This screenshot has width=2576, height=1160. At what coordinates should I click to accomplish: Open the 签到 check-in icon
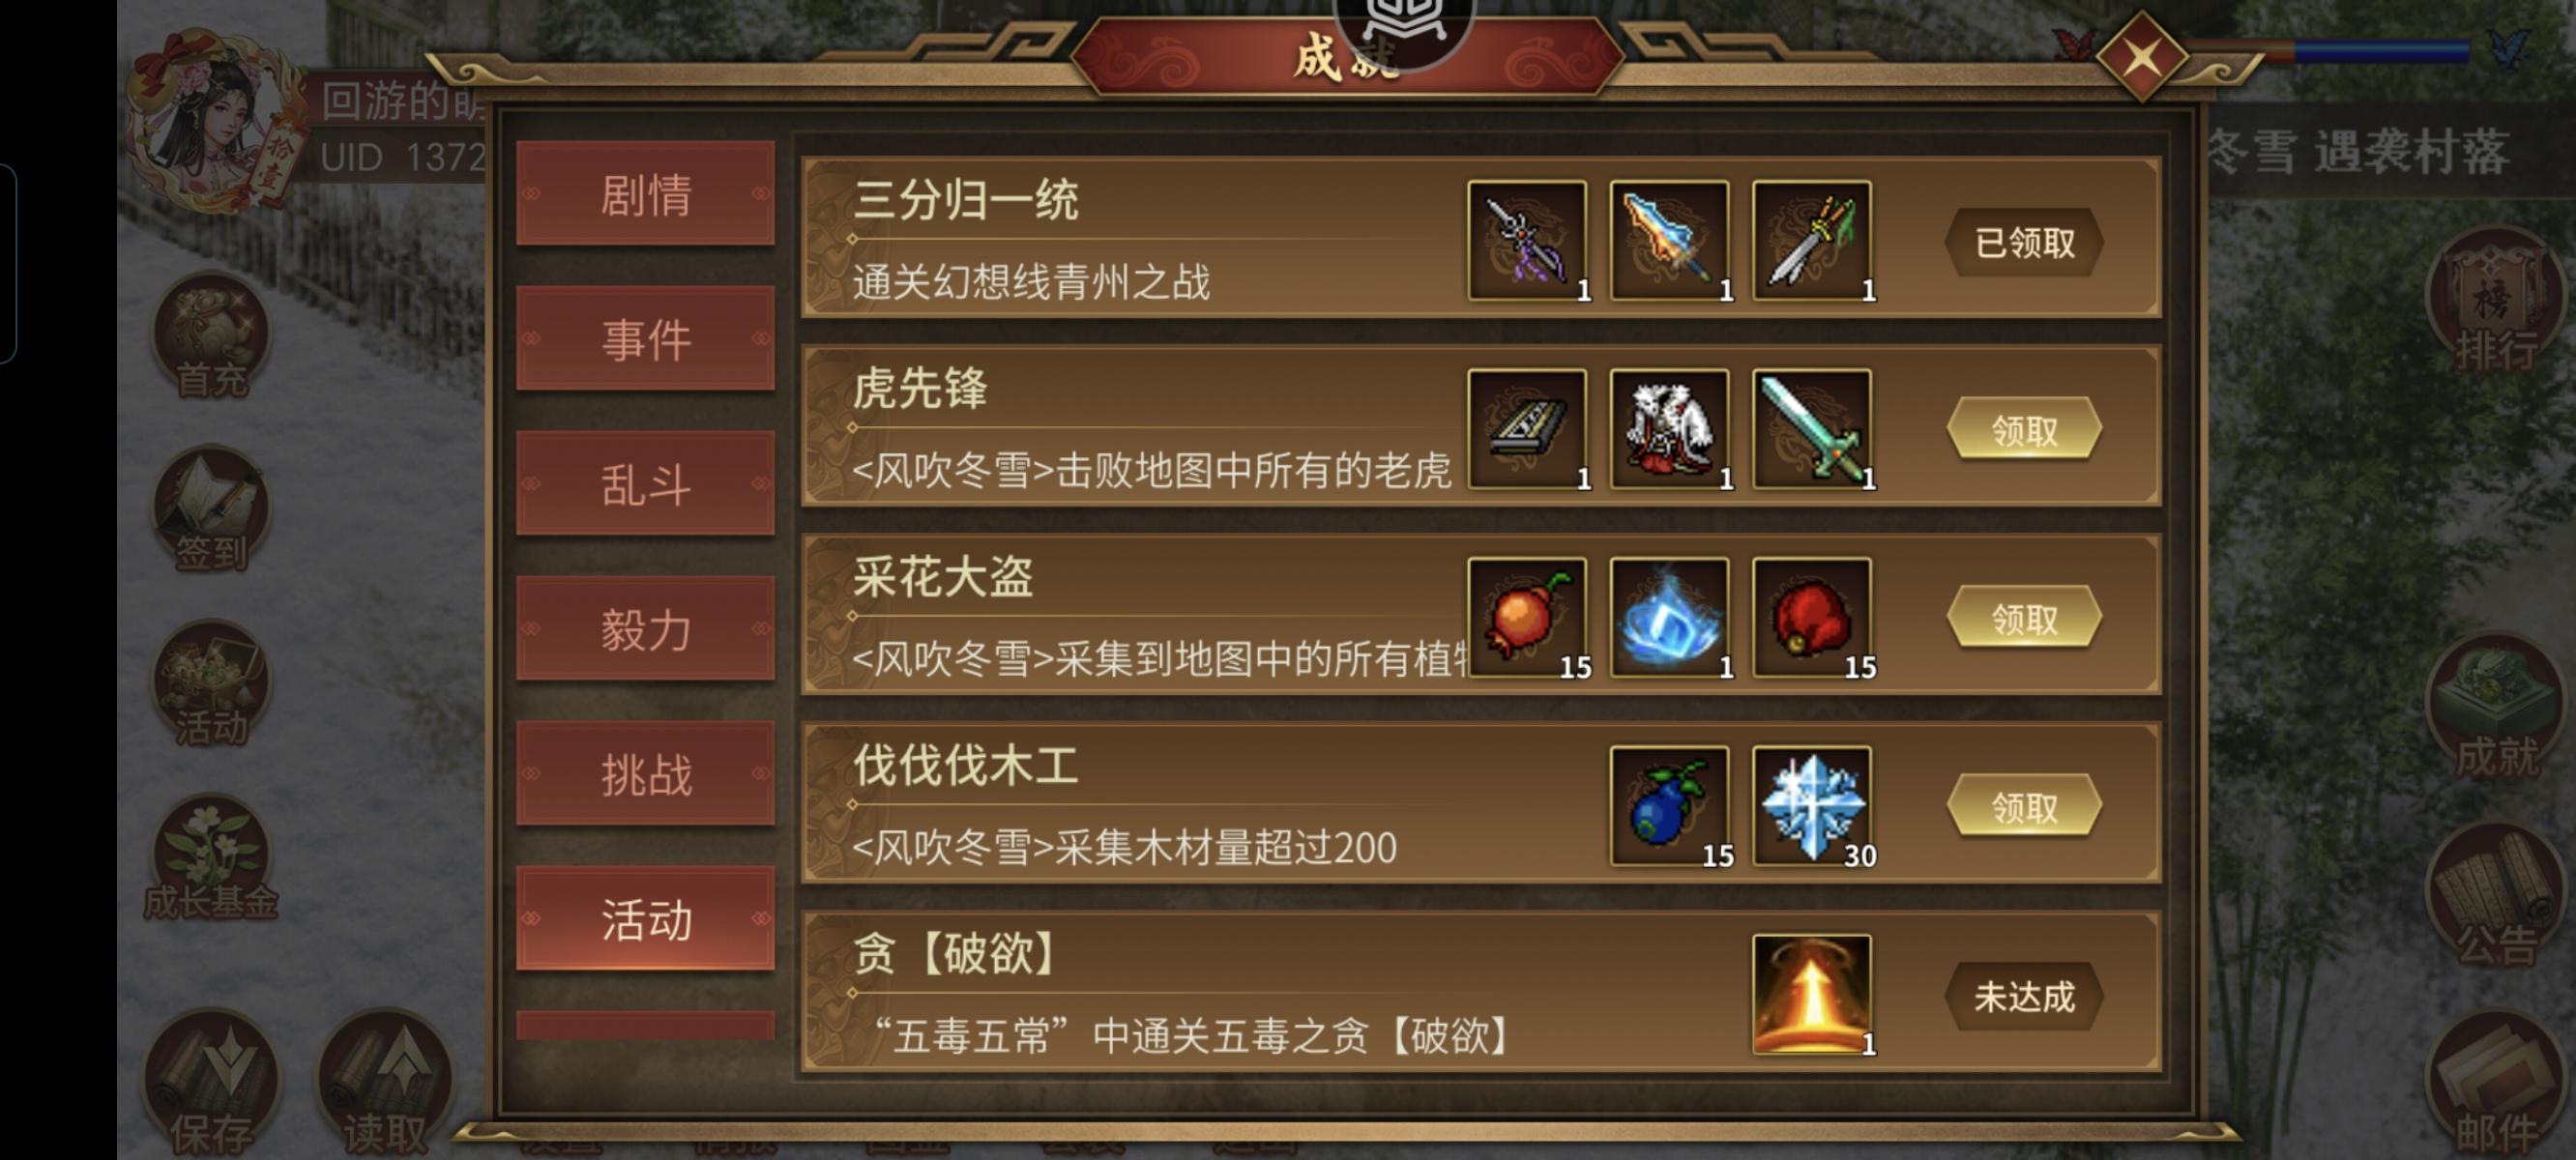[211, 510]
